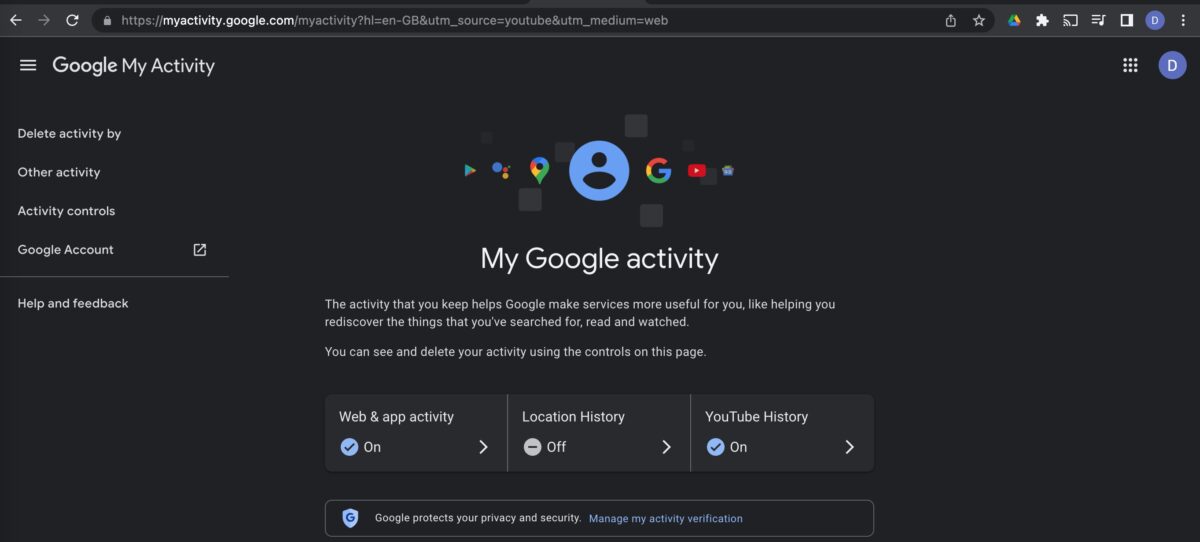The width and height of the screenshot is (1200, 542).
Task: Open the Chrome three-dot menu
Action: tap(1183, 20)
